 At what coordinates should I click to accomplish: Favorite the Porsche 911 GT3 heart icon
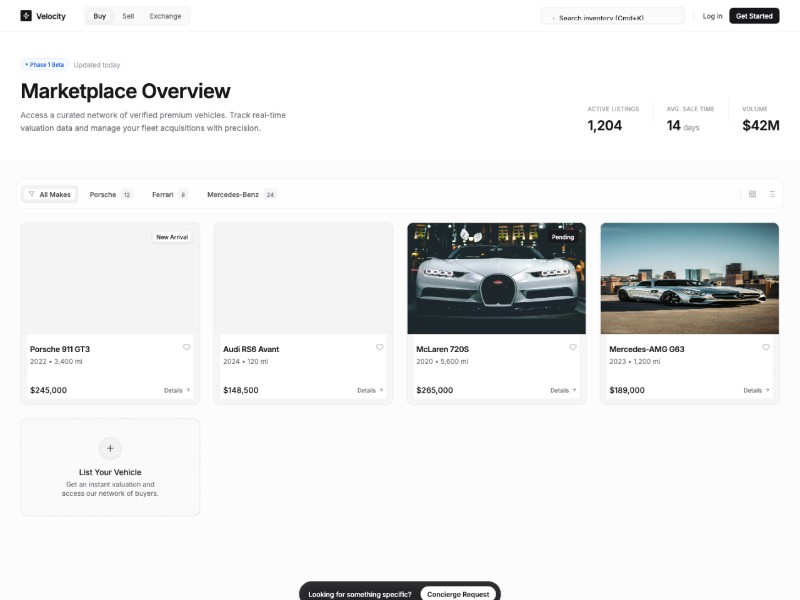click(186, 348)
